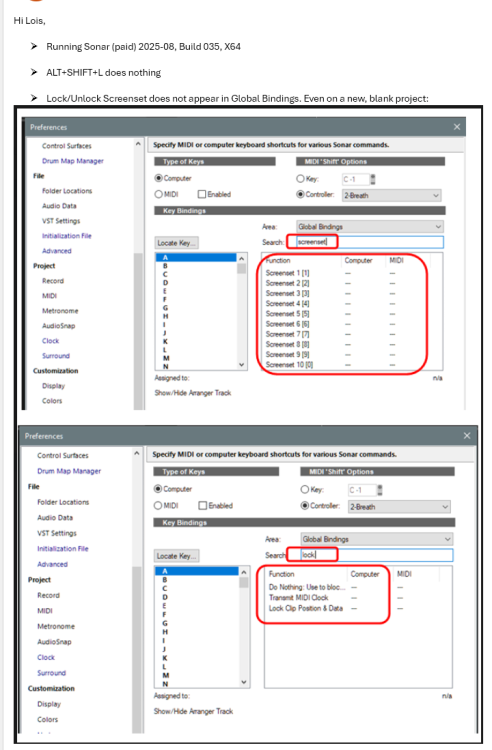Select Record in 'lock' Preferences window
Image resolution: width=492 pixels, height=750 pixels.
48,596
